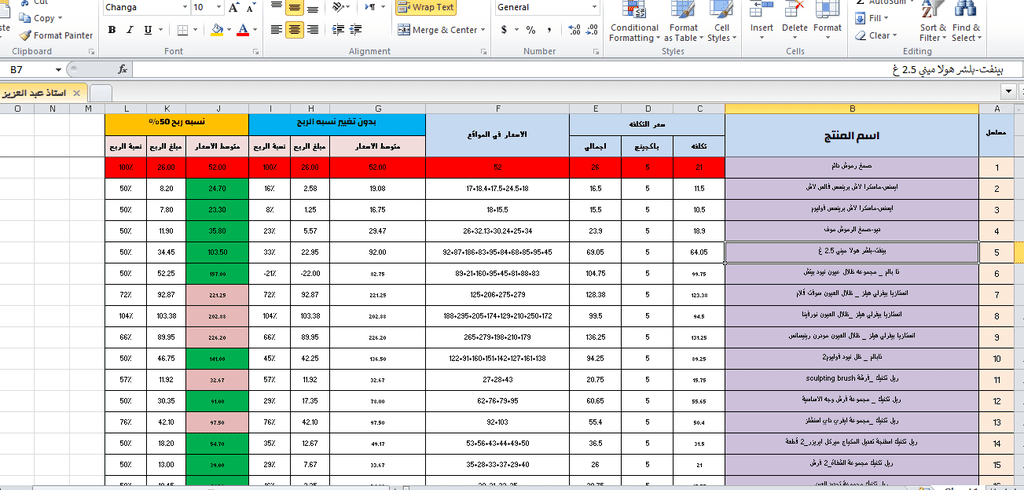
Task: Select the استاذ عبد العزيز workbook tab
Action: [x=36, y=92]
